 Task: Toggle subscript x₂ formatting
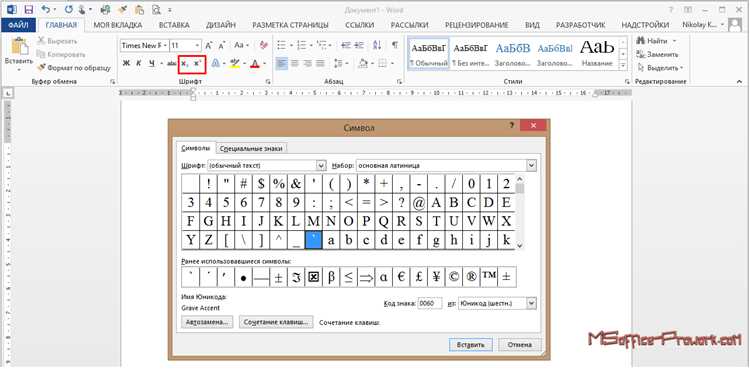[x=185, y=63]
